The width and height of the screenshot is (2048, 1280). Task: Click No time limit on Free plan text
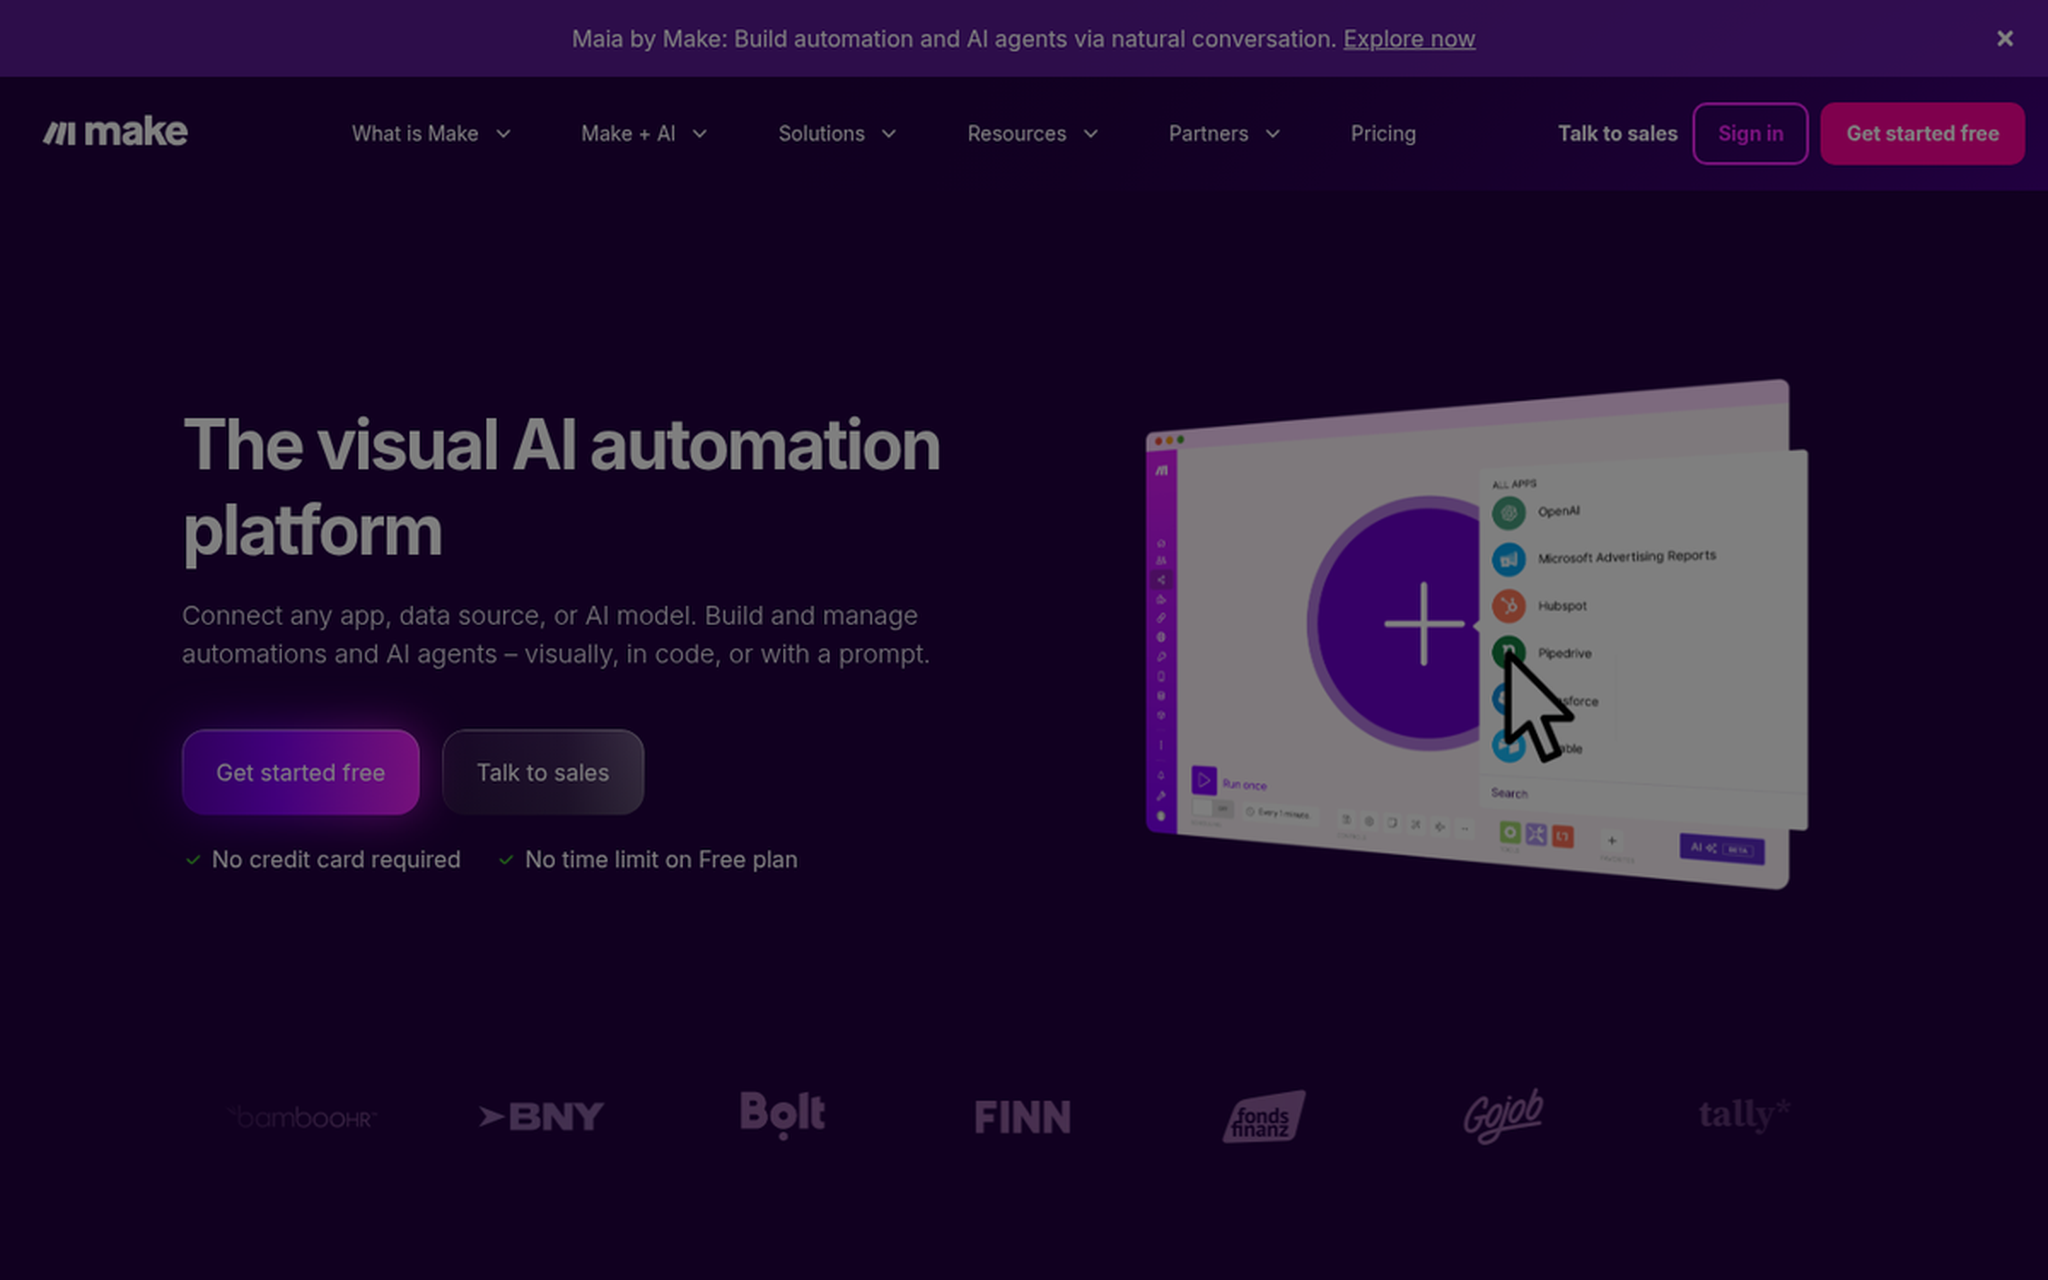pyautogui.click(x=661, y=860)
